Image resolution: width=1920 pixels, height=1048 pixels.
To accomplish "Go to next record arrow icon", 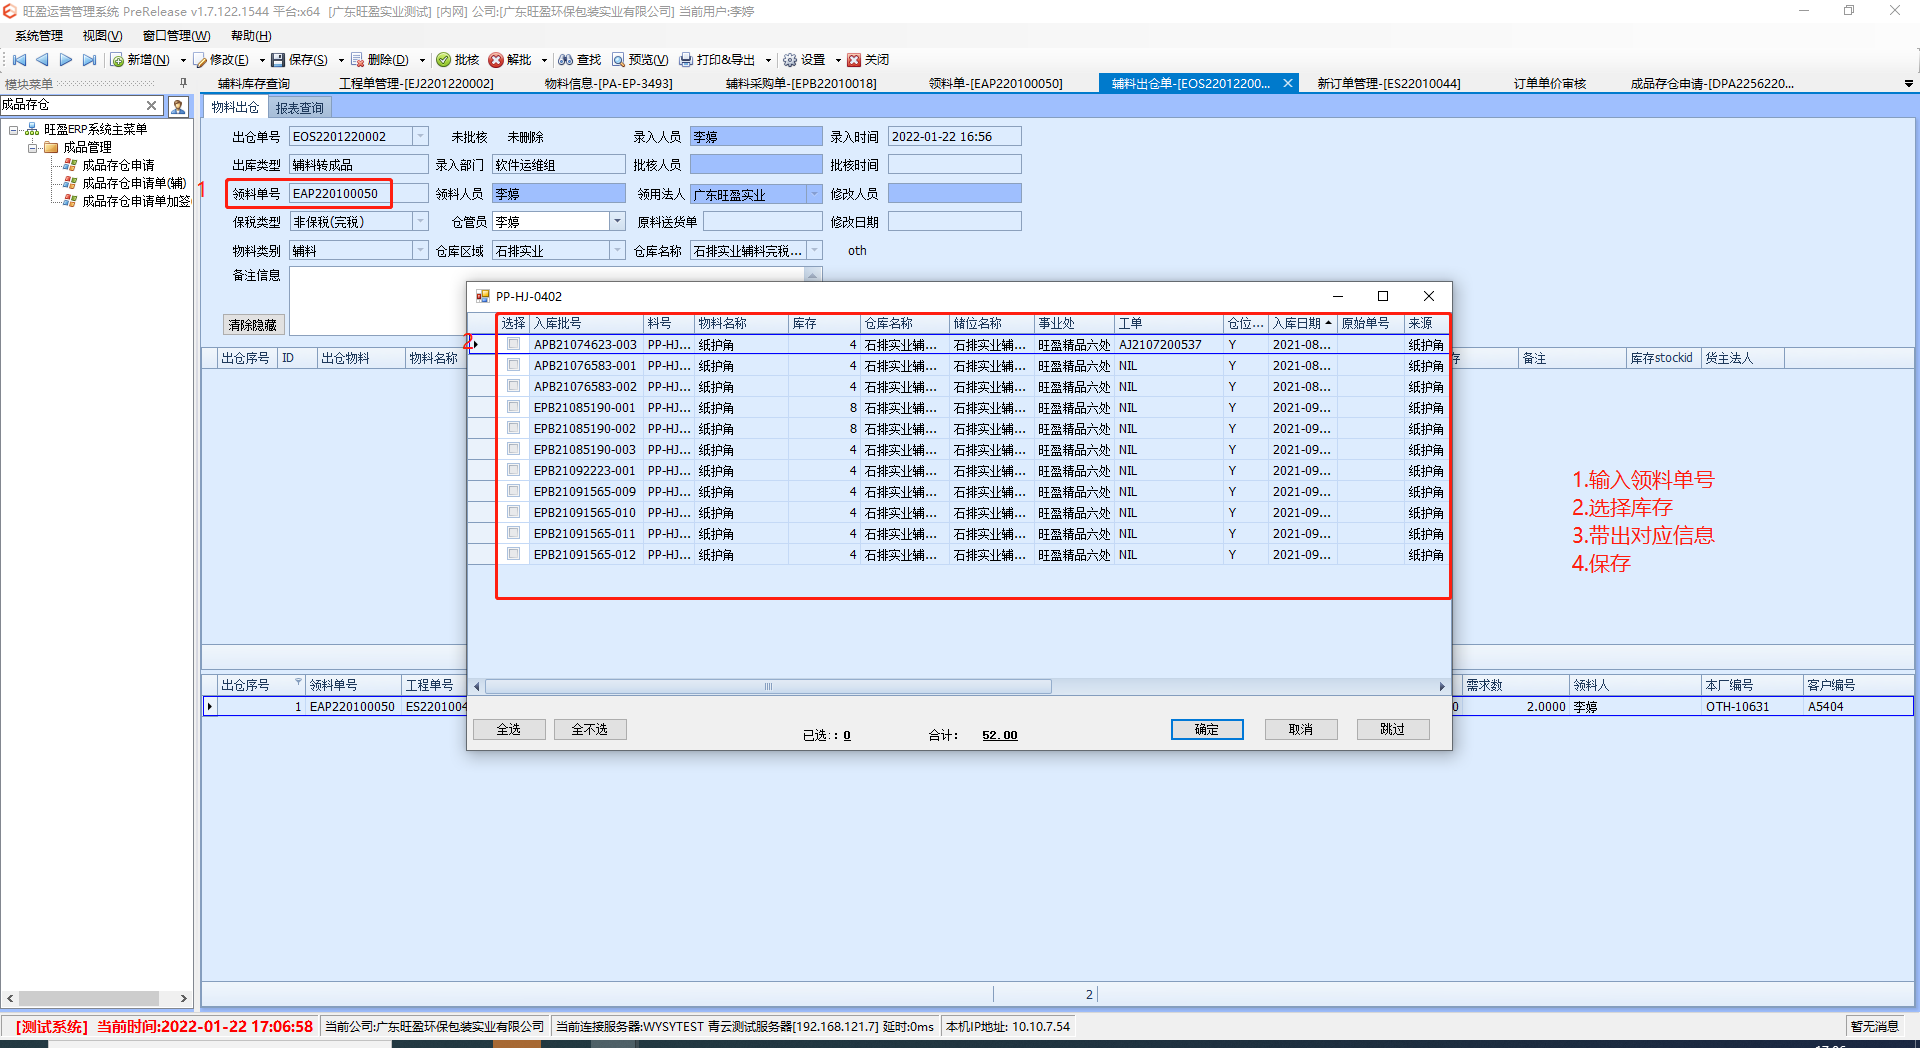I will click(66, 60).
